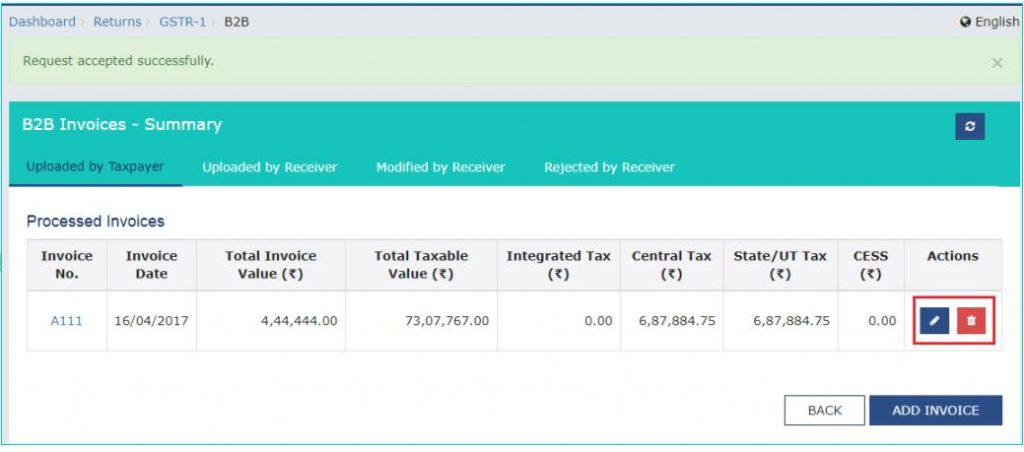Click the Invoice Date column header
Image resolution: width=1024 pixels, height=452 pixels.
click(151, 265)
